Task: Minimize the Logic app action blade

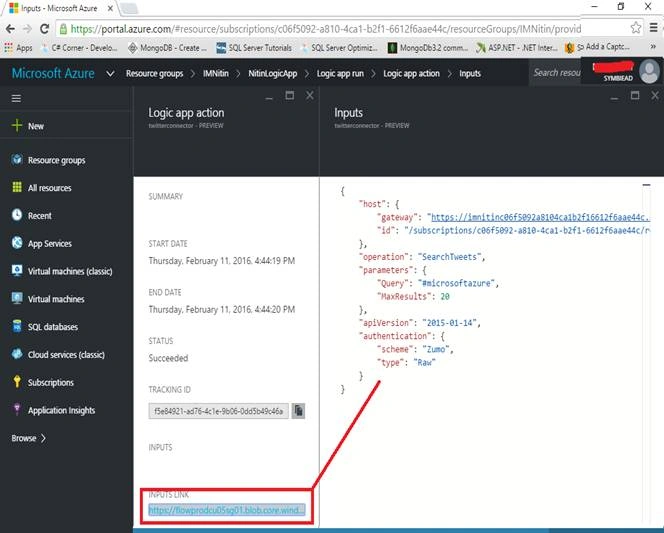Action: tap(269, 99)
